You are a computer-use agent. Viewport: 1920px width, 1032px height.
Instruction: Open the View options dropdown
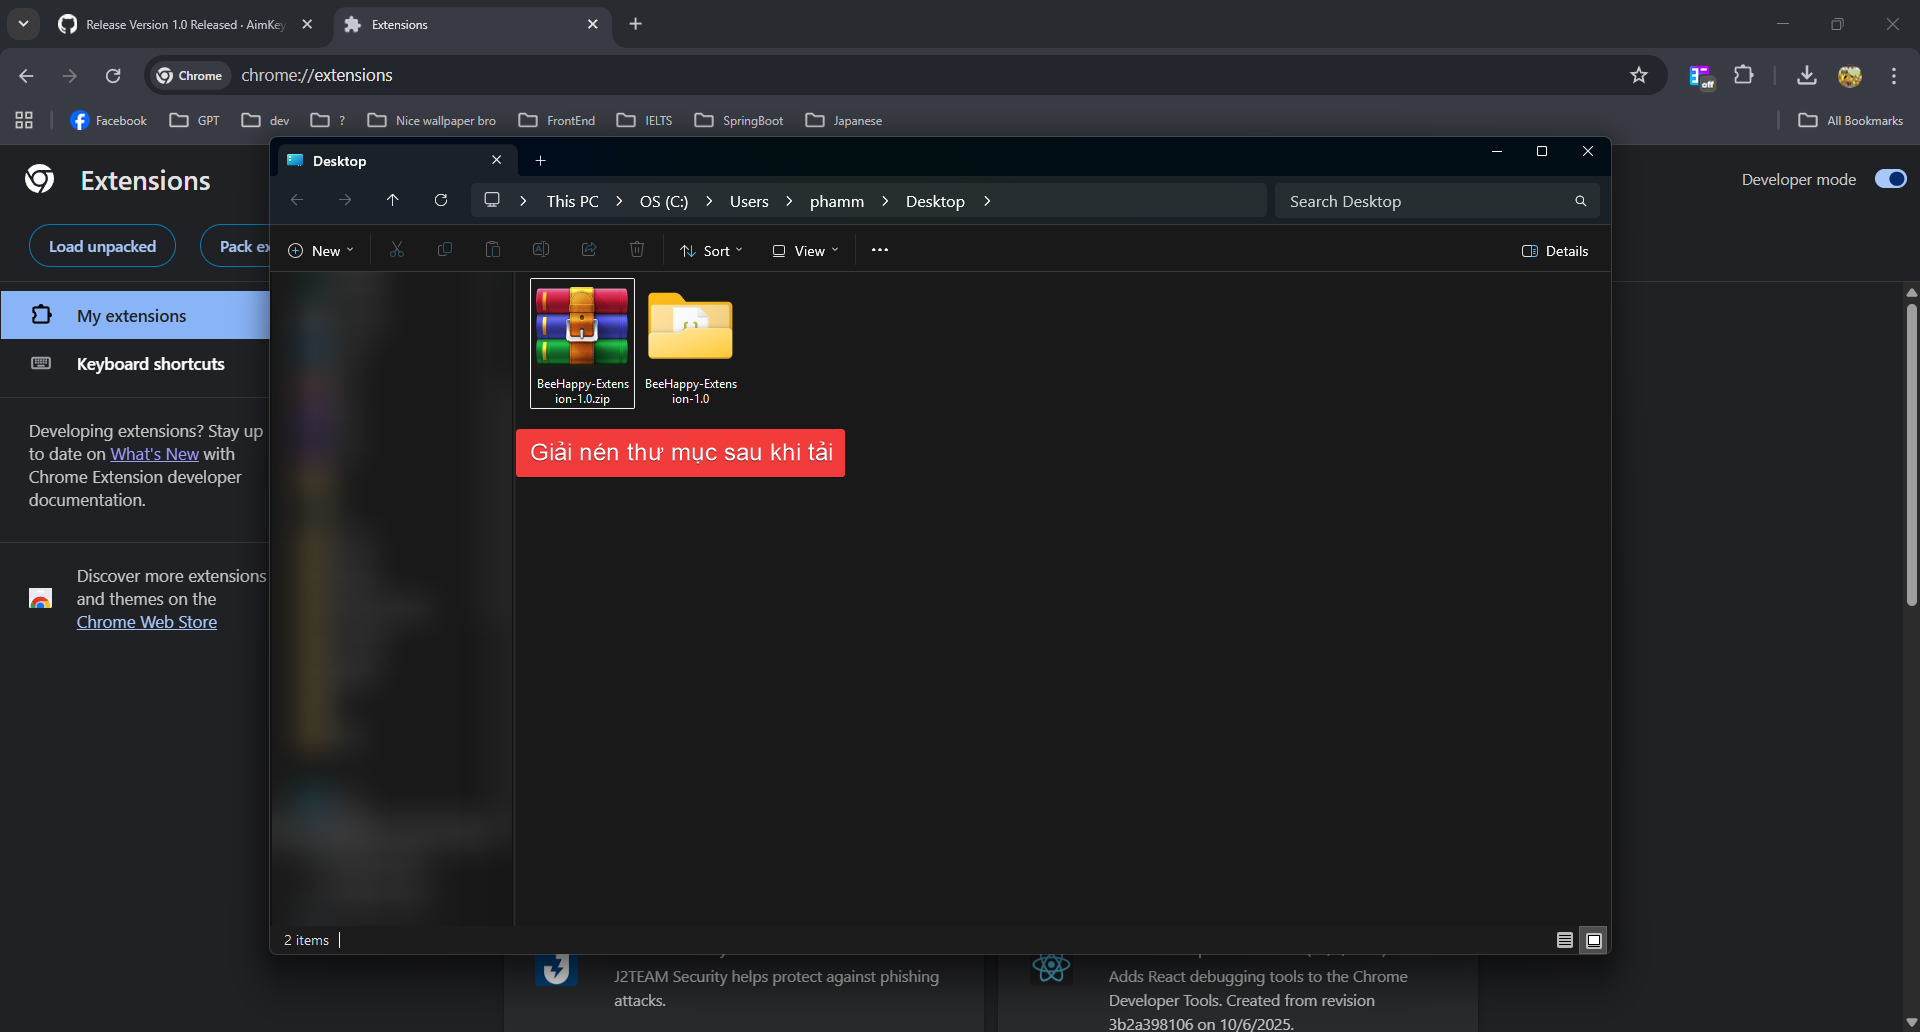[x=805, y=250]
